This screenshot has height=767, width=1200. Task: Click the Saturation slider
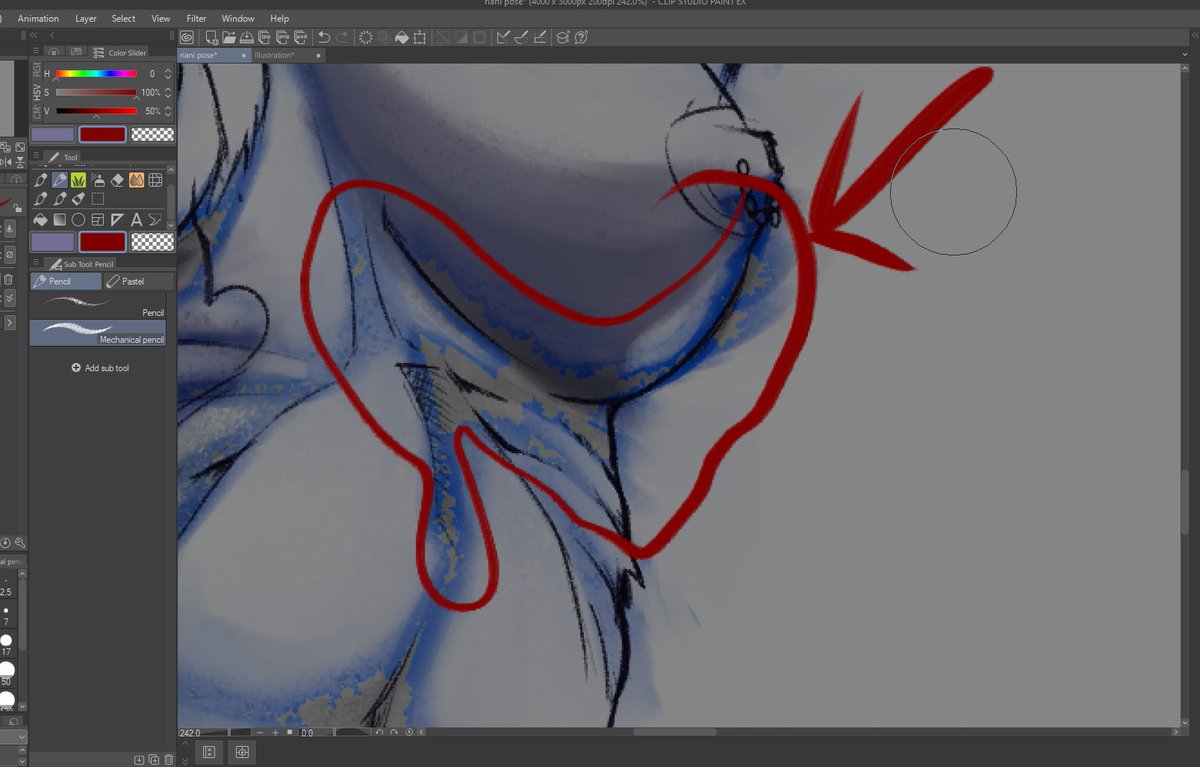[96, 92]
